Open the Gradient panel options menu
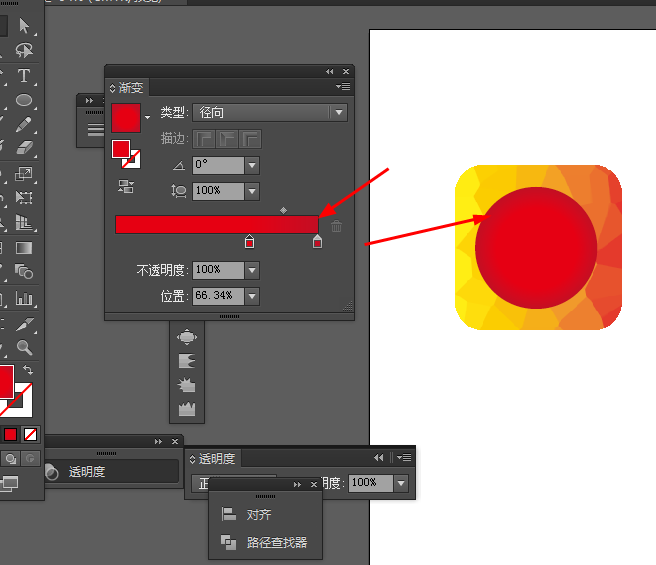 click(x=343, y=87)
